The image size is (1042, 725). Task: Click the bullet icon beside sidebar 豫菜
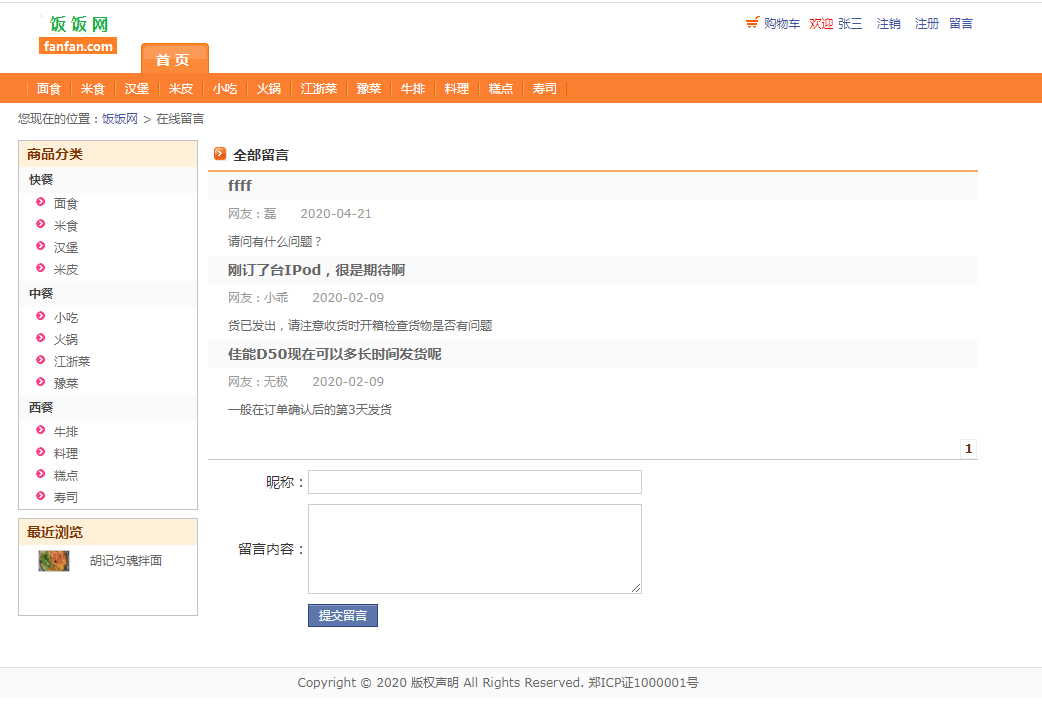click(x=41, y=381)
